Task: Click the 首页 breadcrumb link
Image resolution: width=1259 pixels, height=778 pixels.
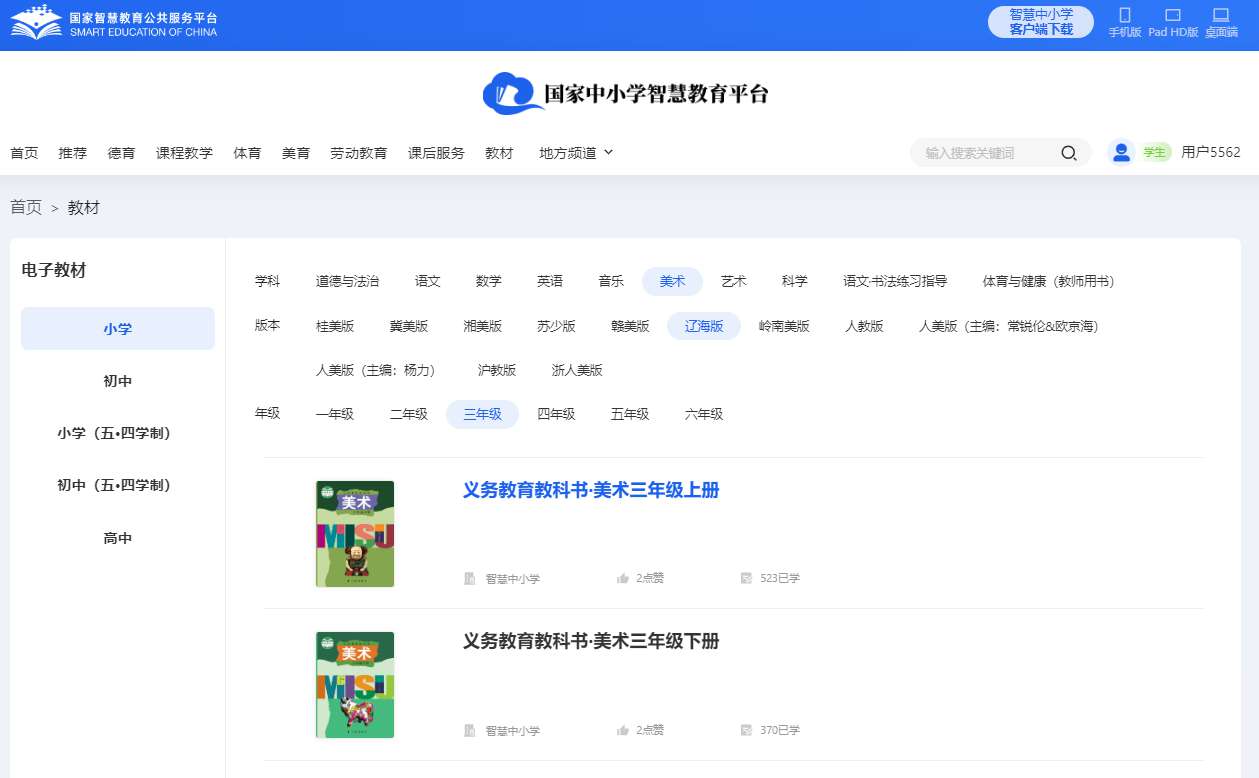Action: coord(26,207)
